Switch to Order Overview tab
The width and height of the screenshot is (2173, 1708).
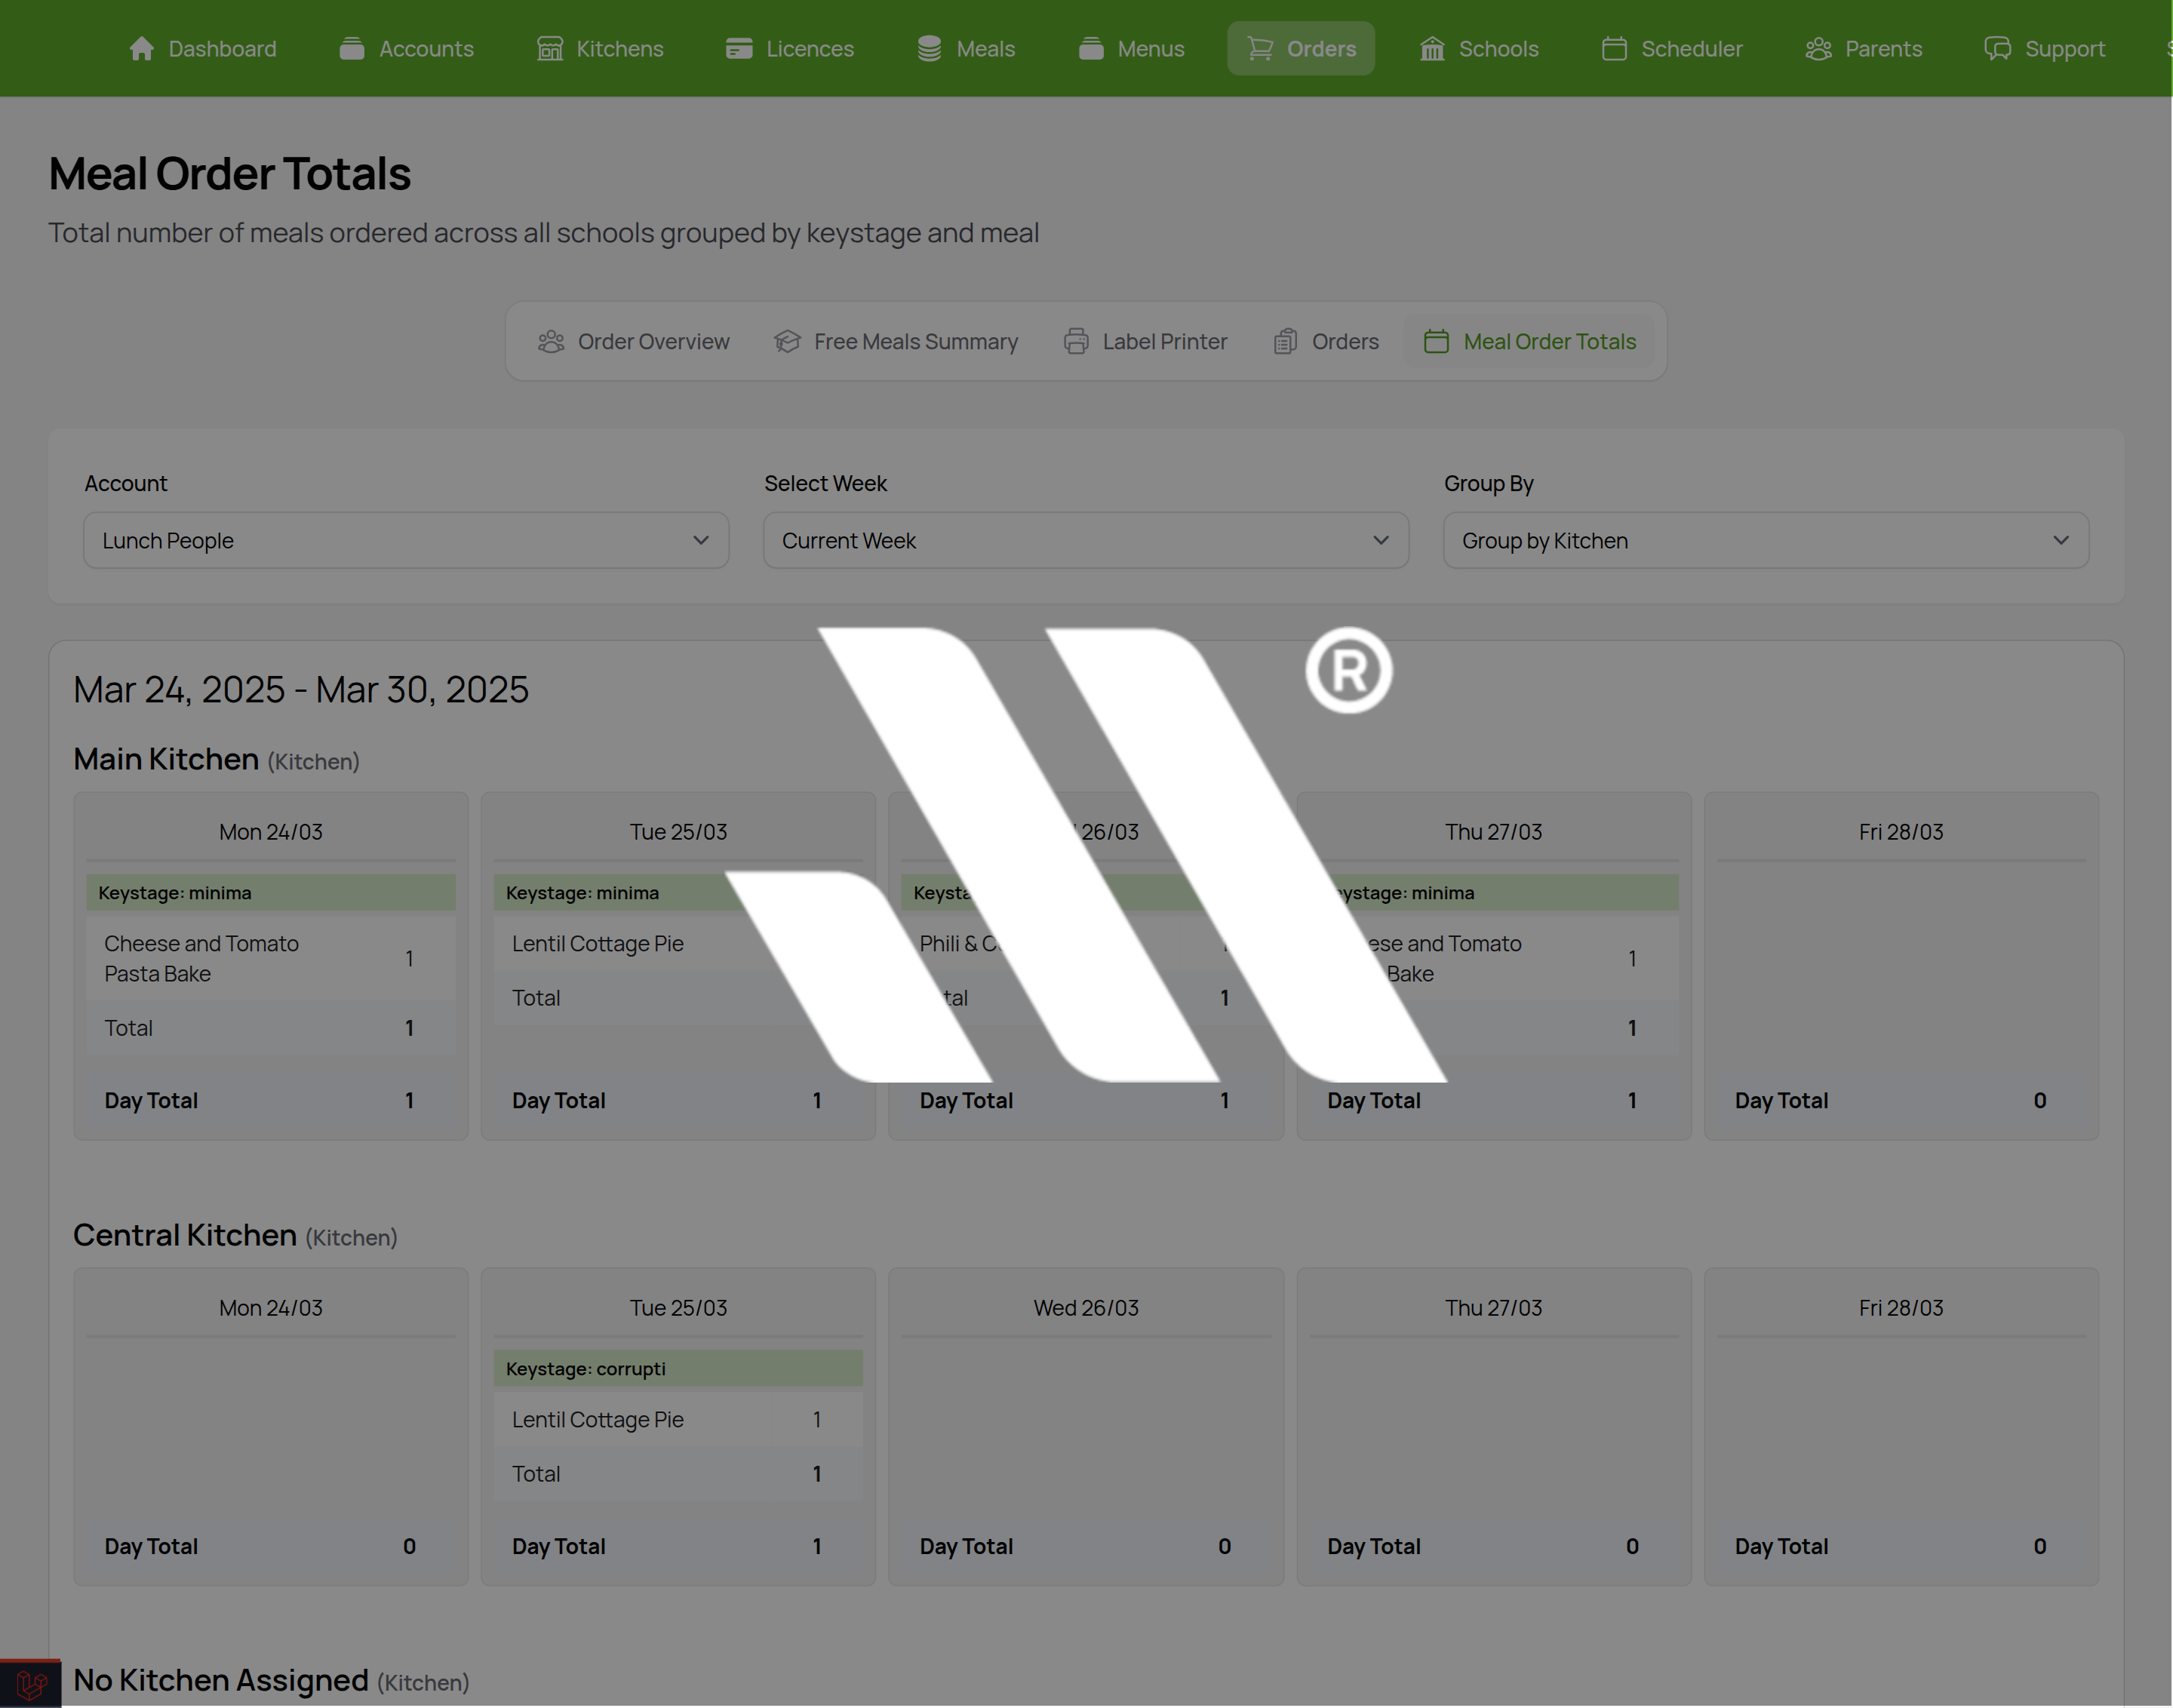634,342
